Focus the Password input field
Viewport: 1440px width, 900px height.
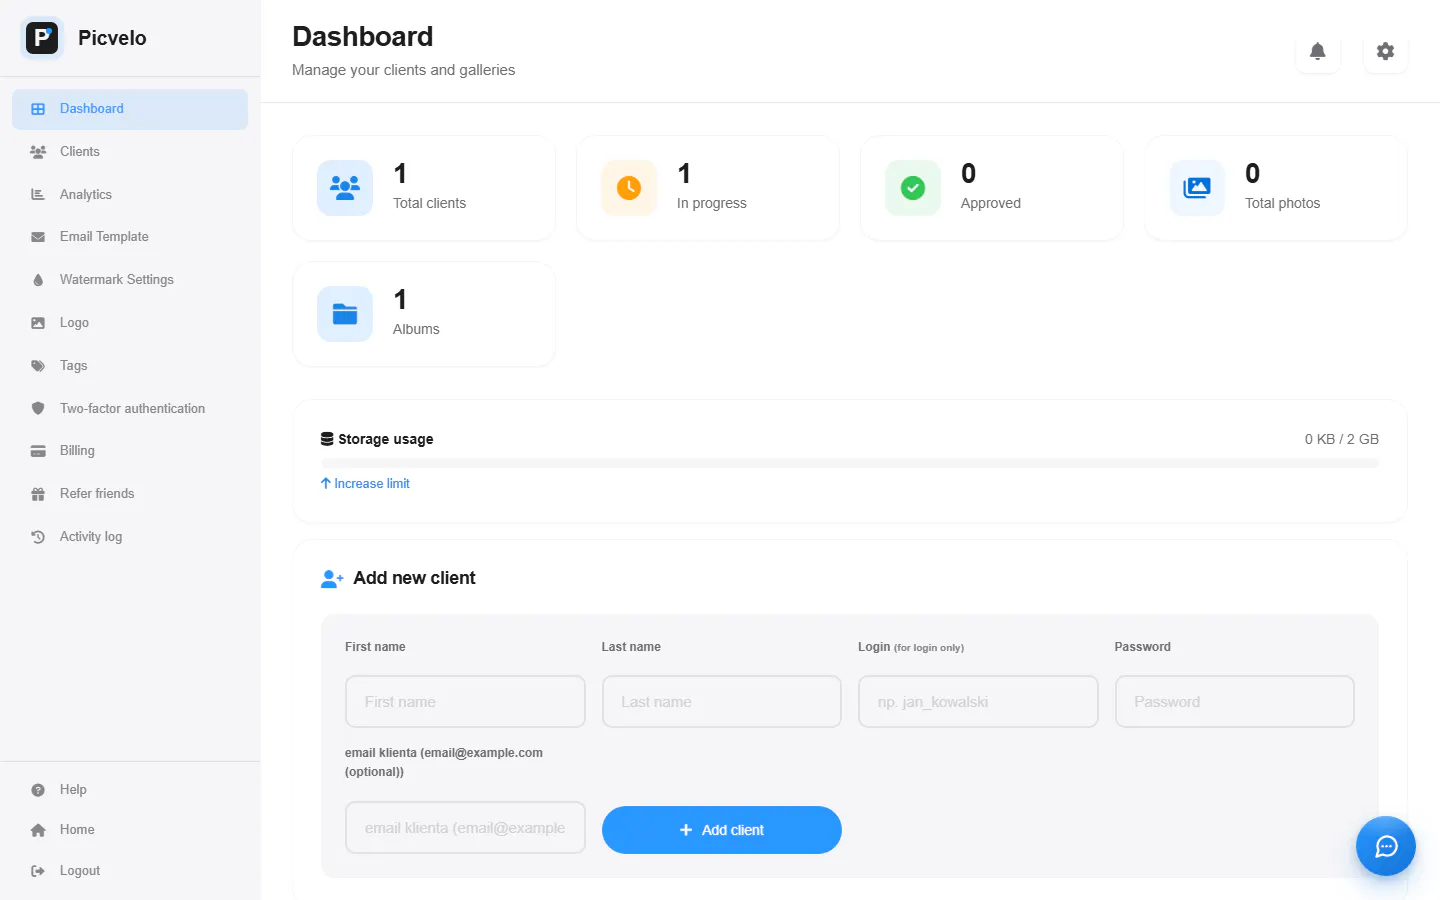(x=1235, y=702)
